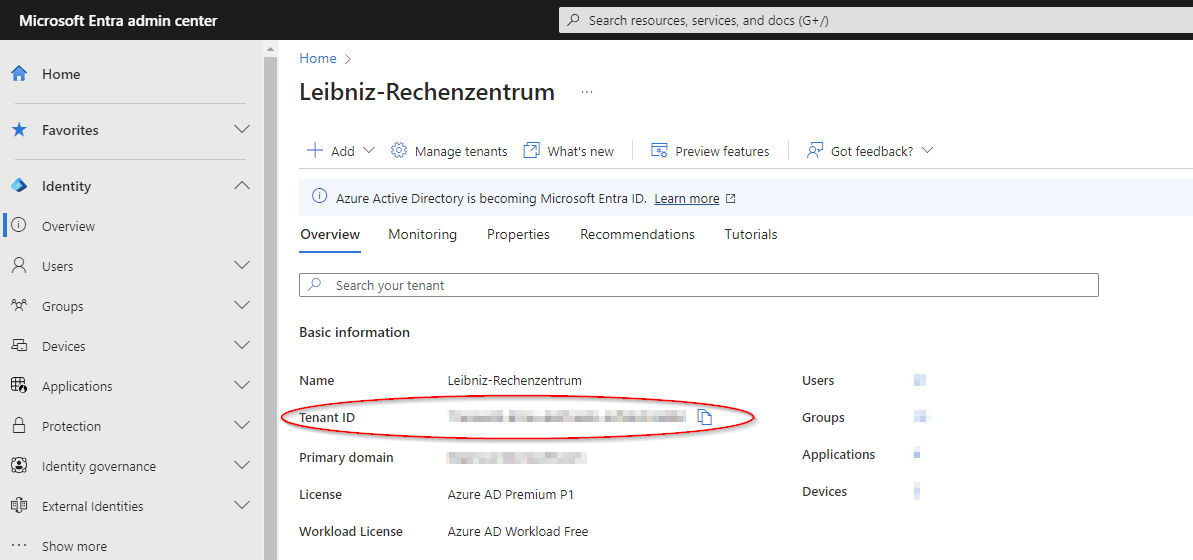Click the Favorites star icon
This screenshot has width=1193, height=560.
(19, 130)
